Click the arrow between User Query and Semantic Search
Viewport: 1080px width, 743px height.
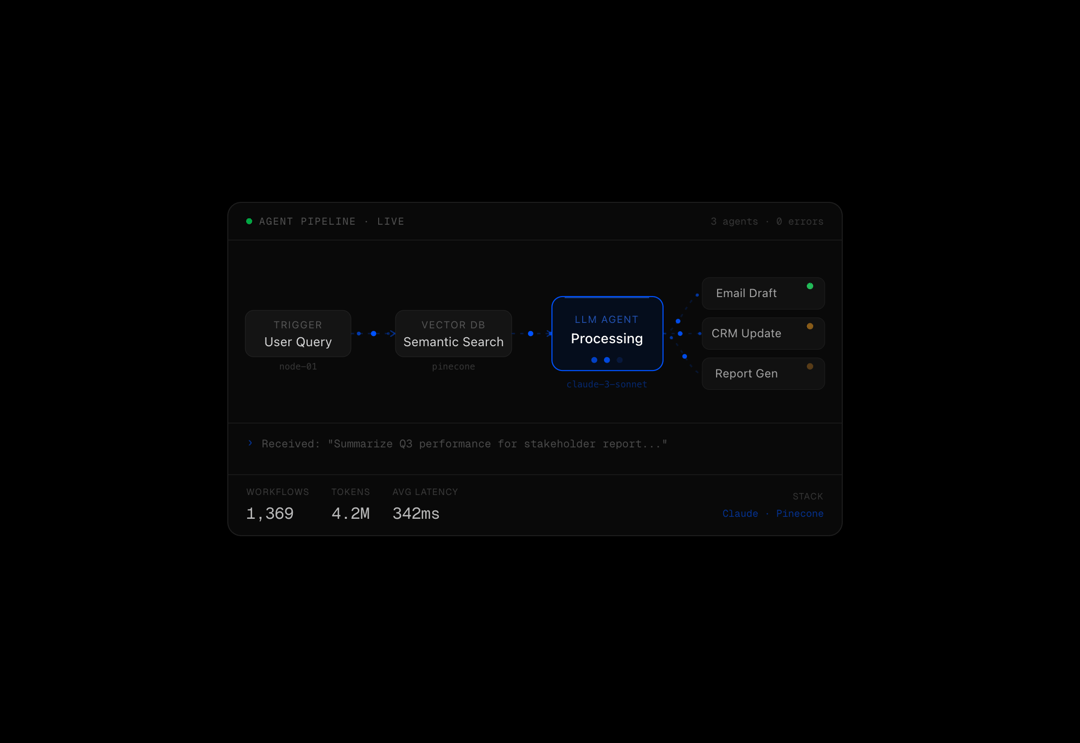pyautogui.click(x=373, y=333)
